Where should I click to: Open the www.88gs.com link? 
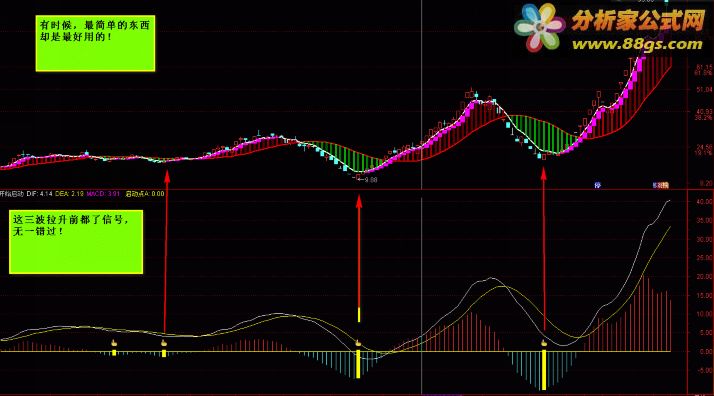click(637, 44)
